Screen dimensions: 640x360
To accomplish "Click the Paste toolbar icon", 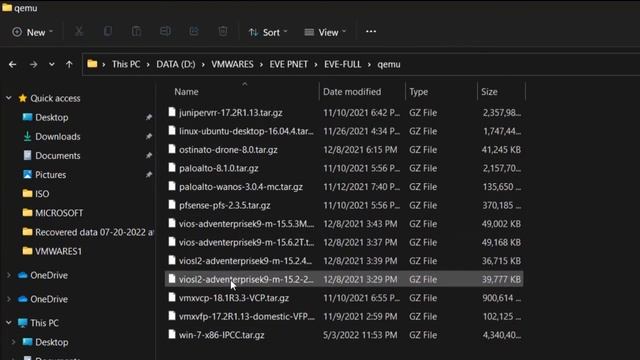I will (x=136, y=31).
